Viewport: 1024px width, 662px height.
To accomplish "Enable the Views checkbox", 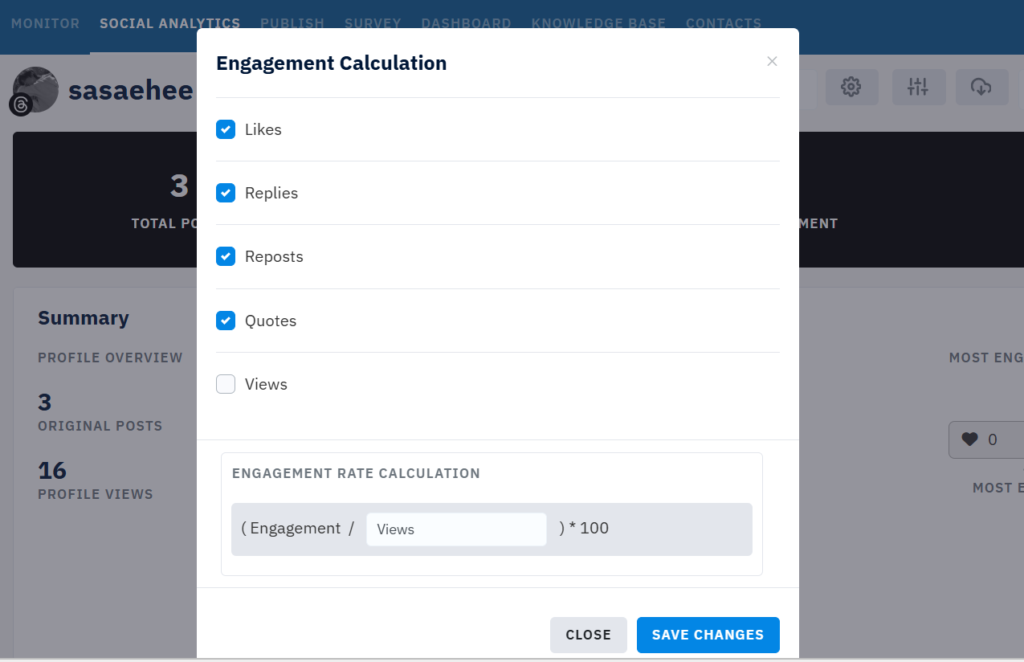I will click(x=226, y=384).
